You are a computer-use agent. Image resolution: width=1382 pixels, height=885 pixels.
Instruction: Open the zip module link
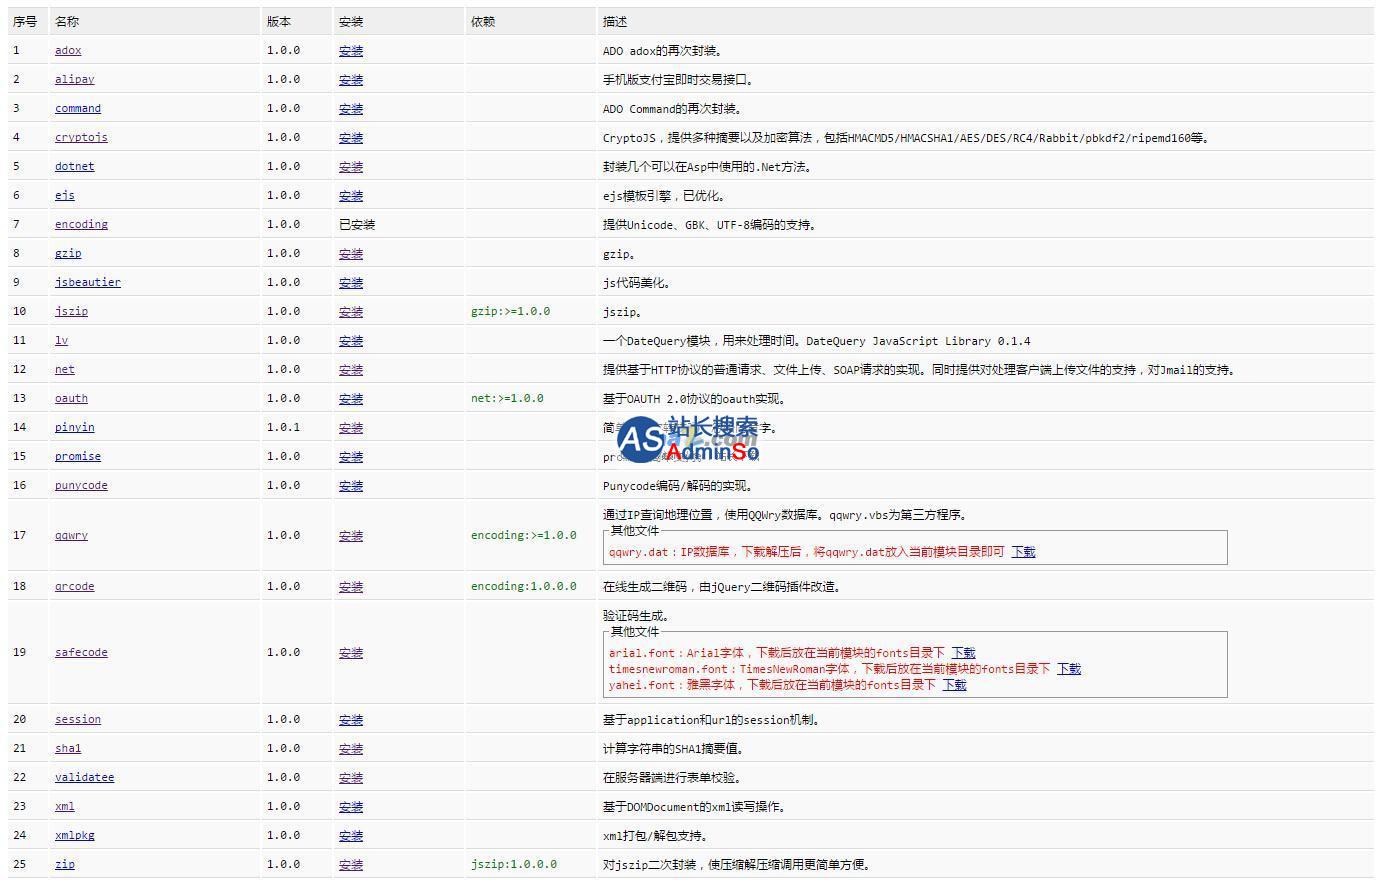click(65, 864)
